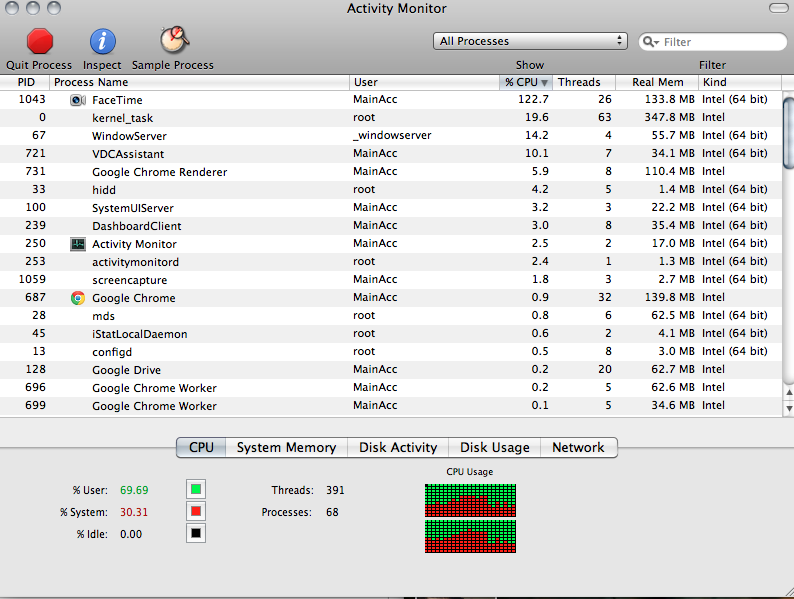794x599 pixels.
Task: Select the hidd process row
Action: (x=391, y=189)
